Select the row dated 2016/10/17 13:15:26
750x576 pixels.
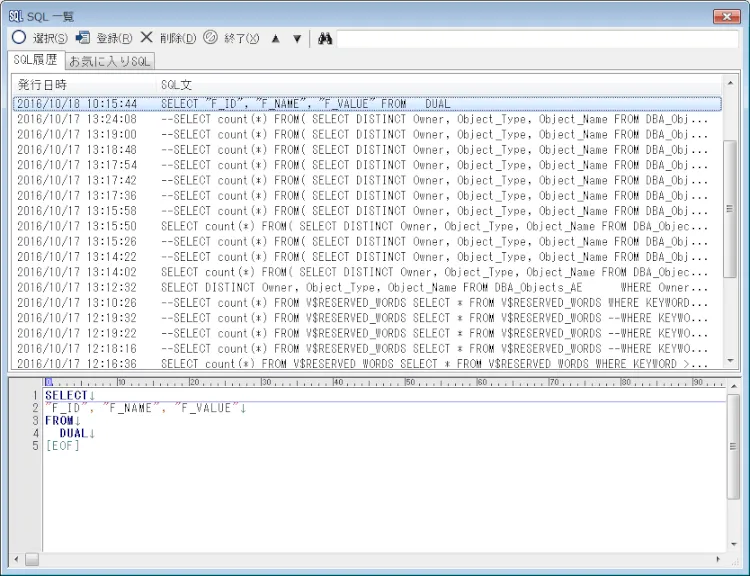point(367,242)
